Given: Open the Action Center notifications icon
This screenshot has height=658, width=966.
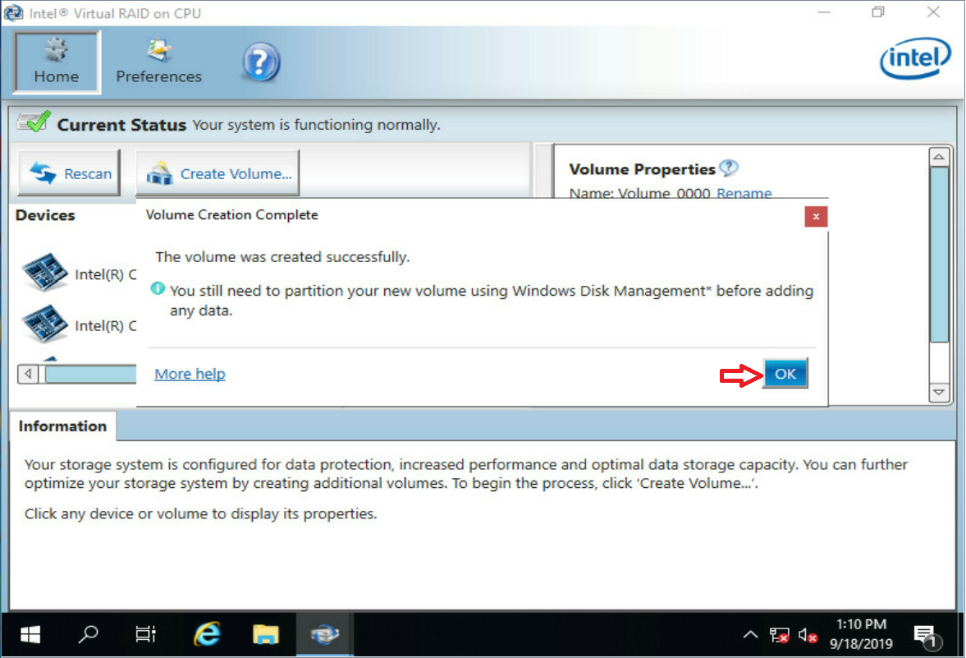Looking at the screenshot, I should (x=925, y=635).
